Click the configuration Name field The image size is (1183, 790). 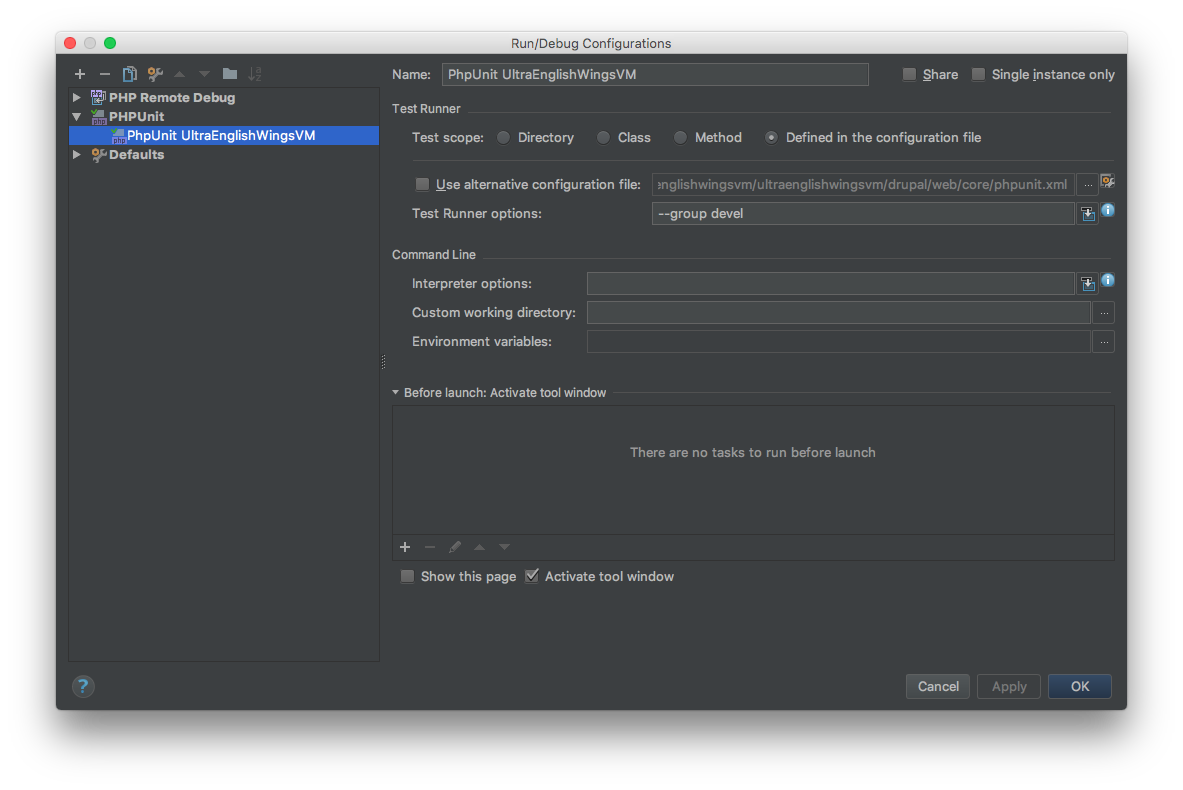click(x=655, y=74)
